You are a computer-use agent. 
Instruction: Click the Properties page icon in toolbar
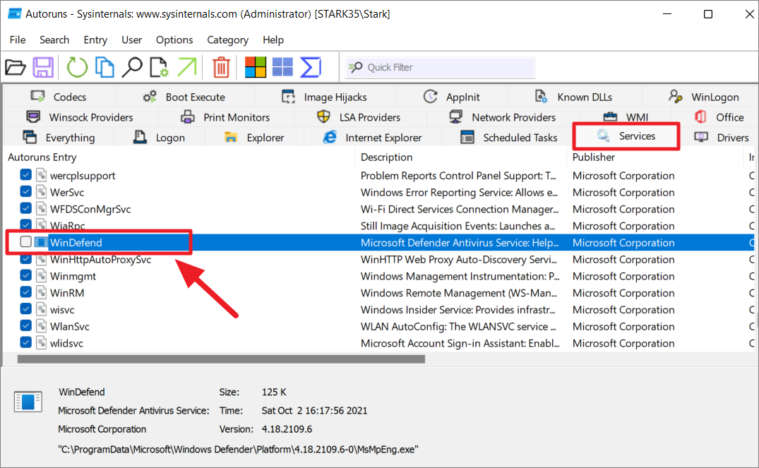click(159, 67)
